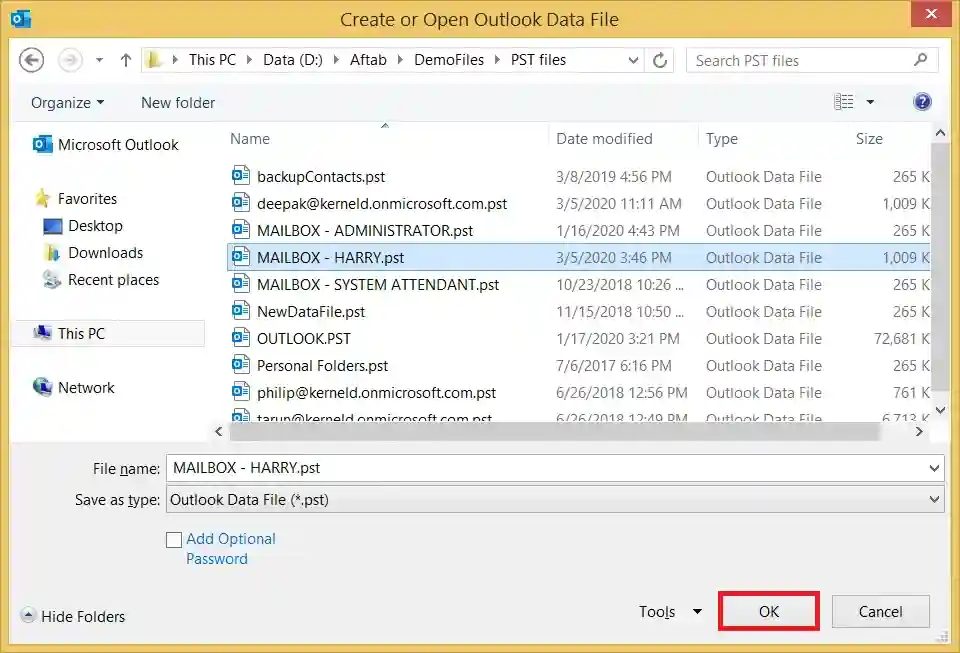Select backupContacts.pst file icon
This screenshot has width=960, height=653.
[241, 176]
